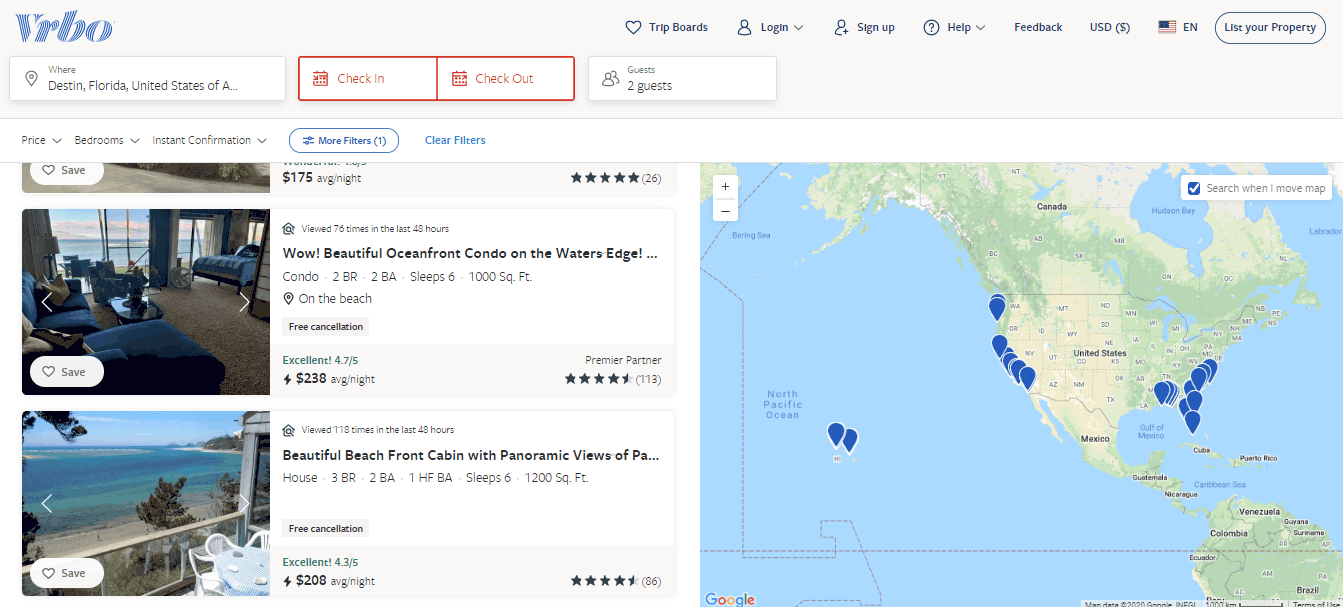Viewport: 1343px width, 607px height.
Task: Expand the Price filter
Action: 42,141
